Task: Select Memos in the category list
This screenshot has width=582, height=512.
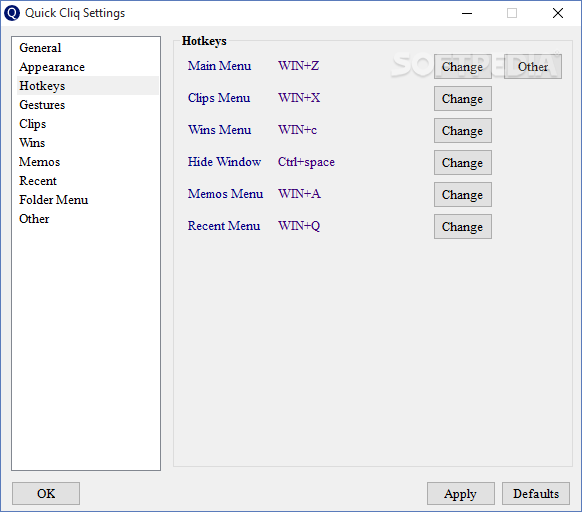Action: (88, 162)
